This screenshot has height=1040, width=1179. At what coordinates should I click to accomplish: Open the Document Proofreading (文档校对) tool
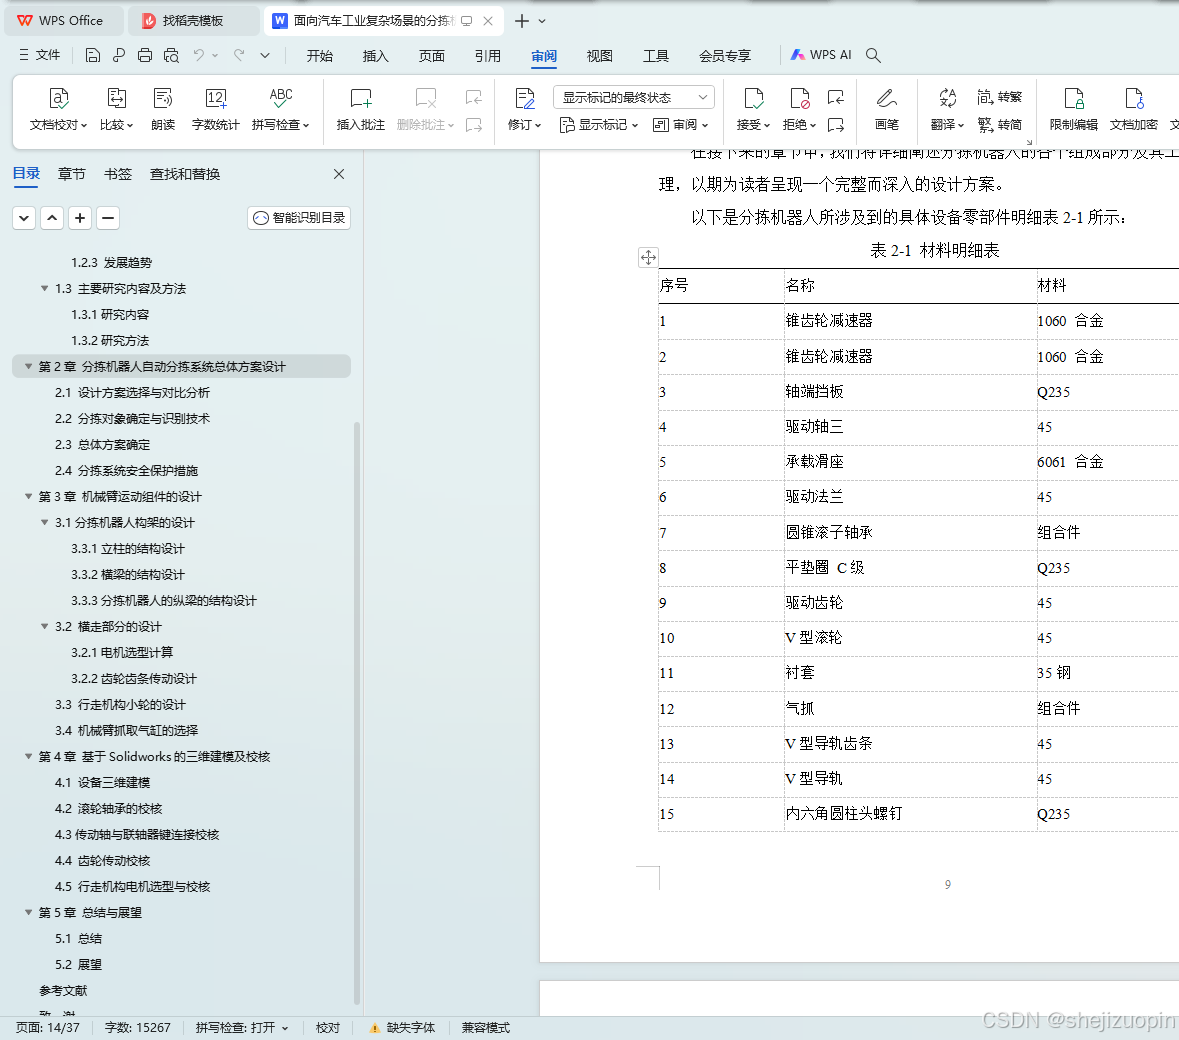click(x=59, y=109)
